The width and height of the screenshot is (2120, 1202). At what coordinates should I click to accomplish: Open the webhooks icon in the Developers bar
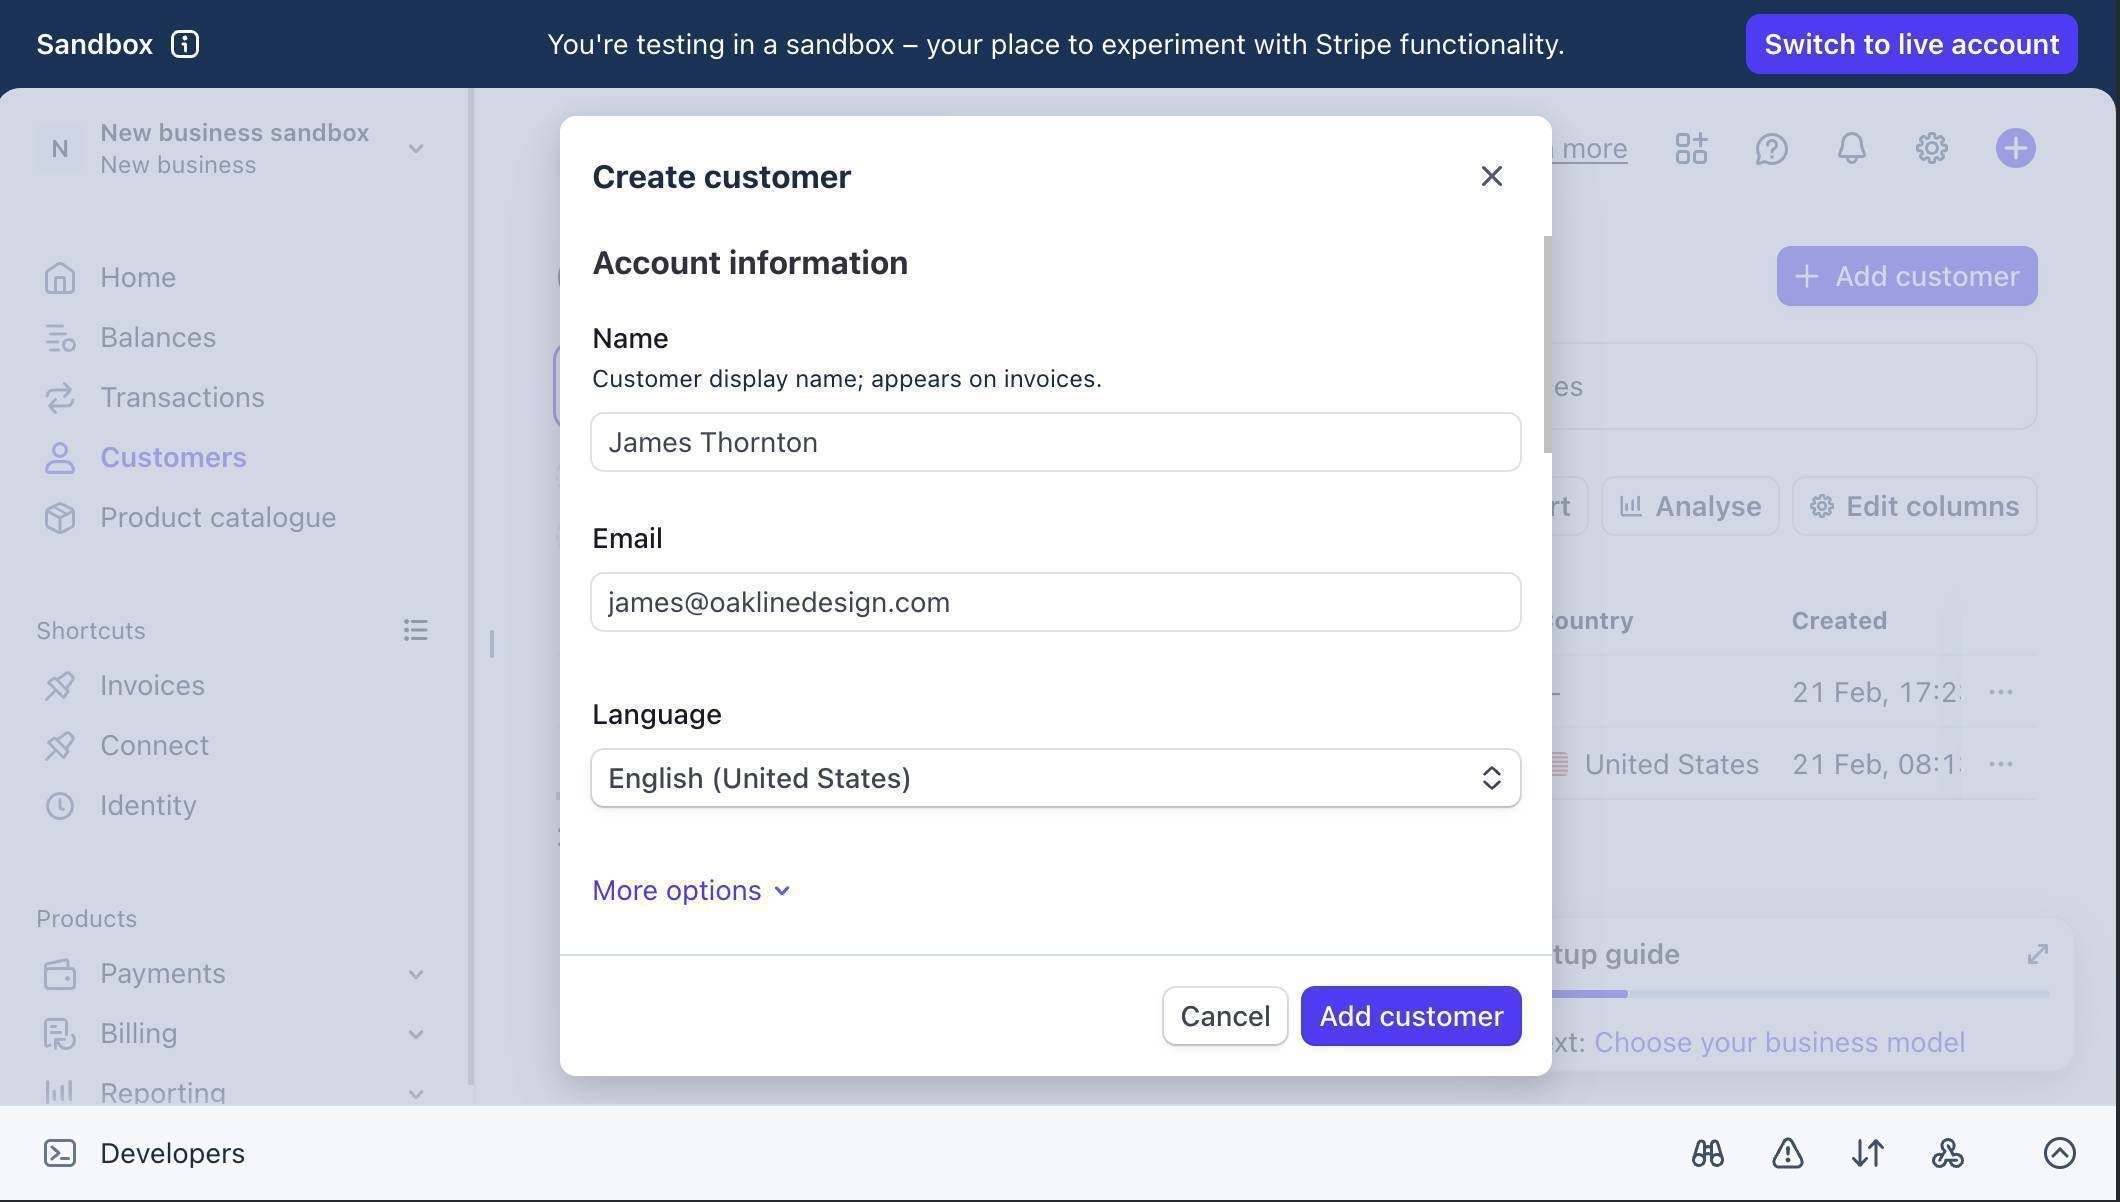pos(1948,1152)
